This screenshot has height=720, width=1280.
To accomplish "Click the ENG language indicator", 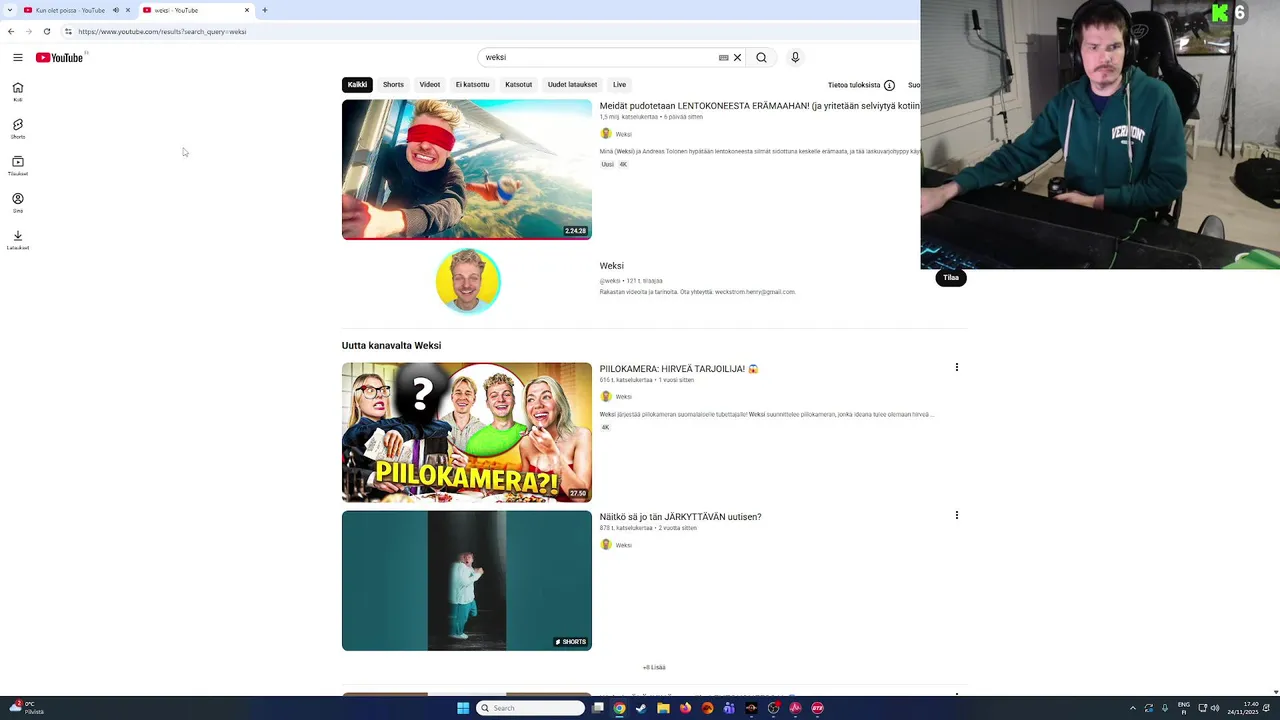I will pos(1184,708).
